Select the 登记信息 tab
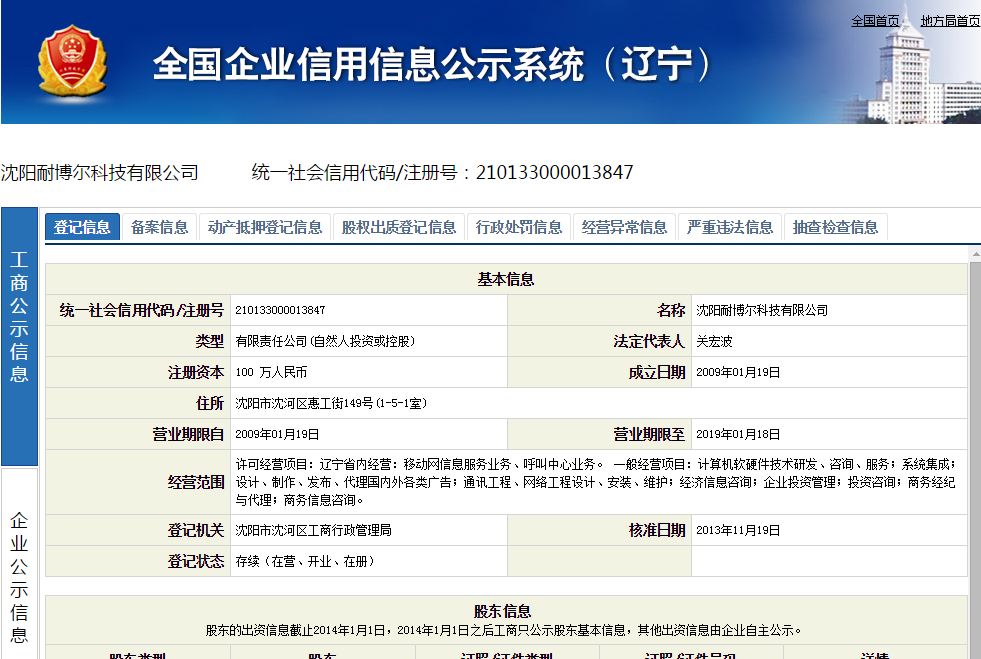The width and height of the screenshot is (981, 659). click(82, 227)
